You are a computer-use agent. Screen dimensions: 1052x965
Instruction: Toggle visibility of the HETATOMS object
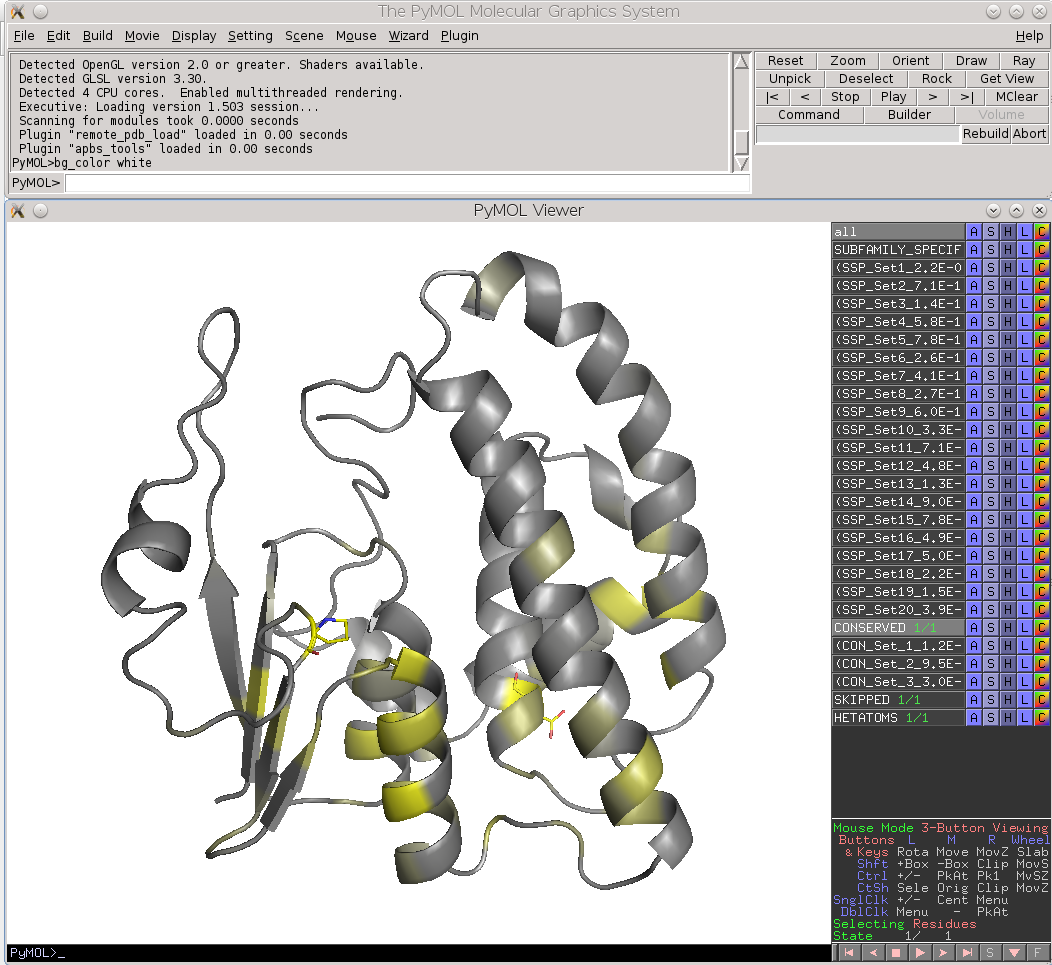pyautogui.click(x=898, y=717)
